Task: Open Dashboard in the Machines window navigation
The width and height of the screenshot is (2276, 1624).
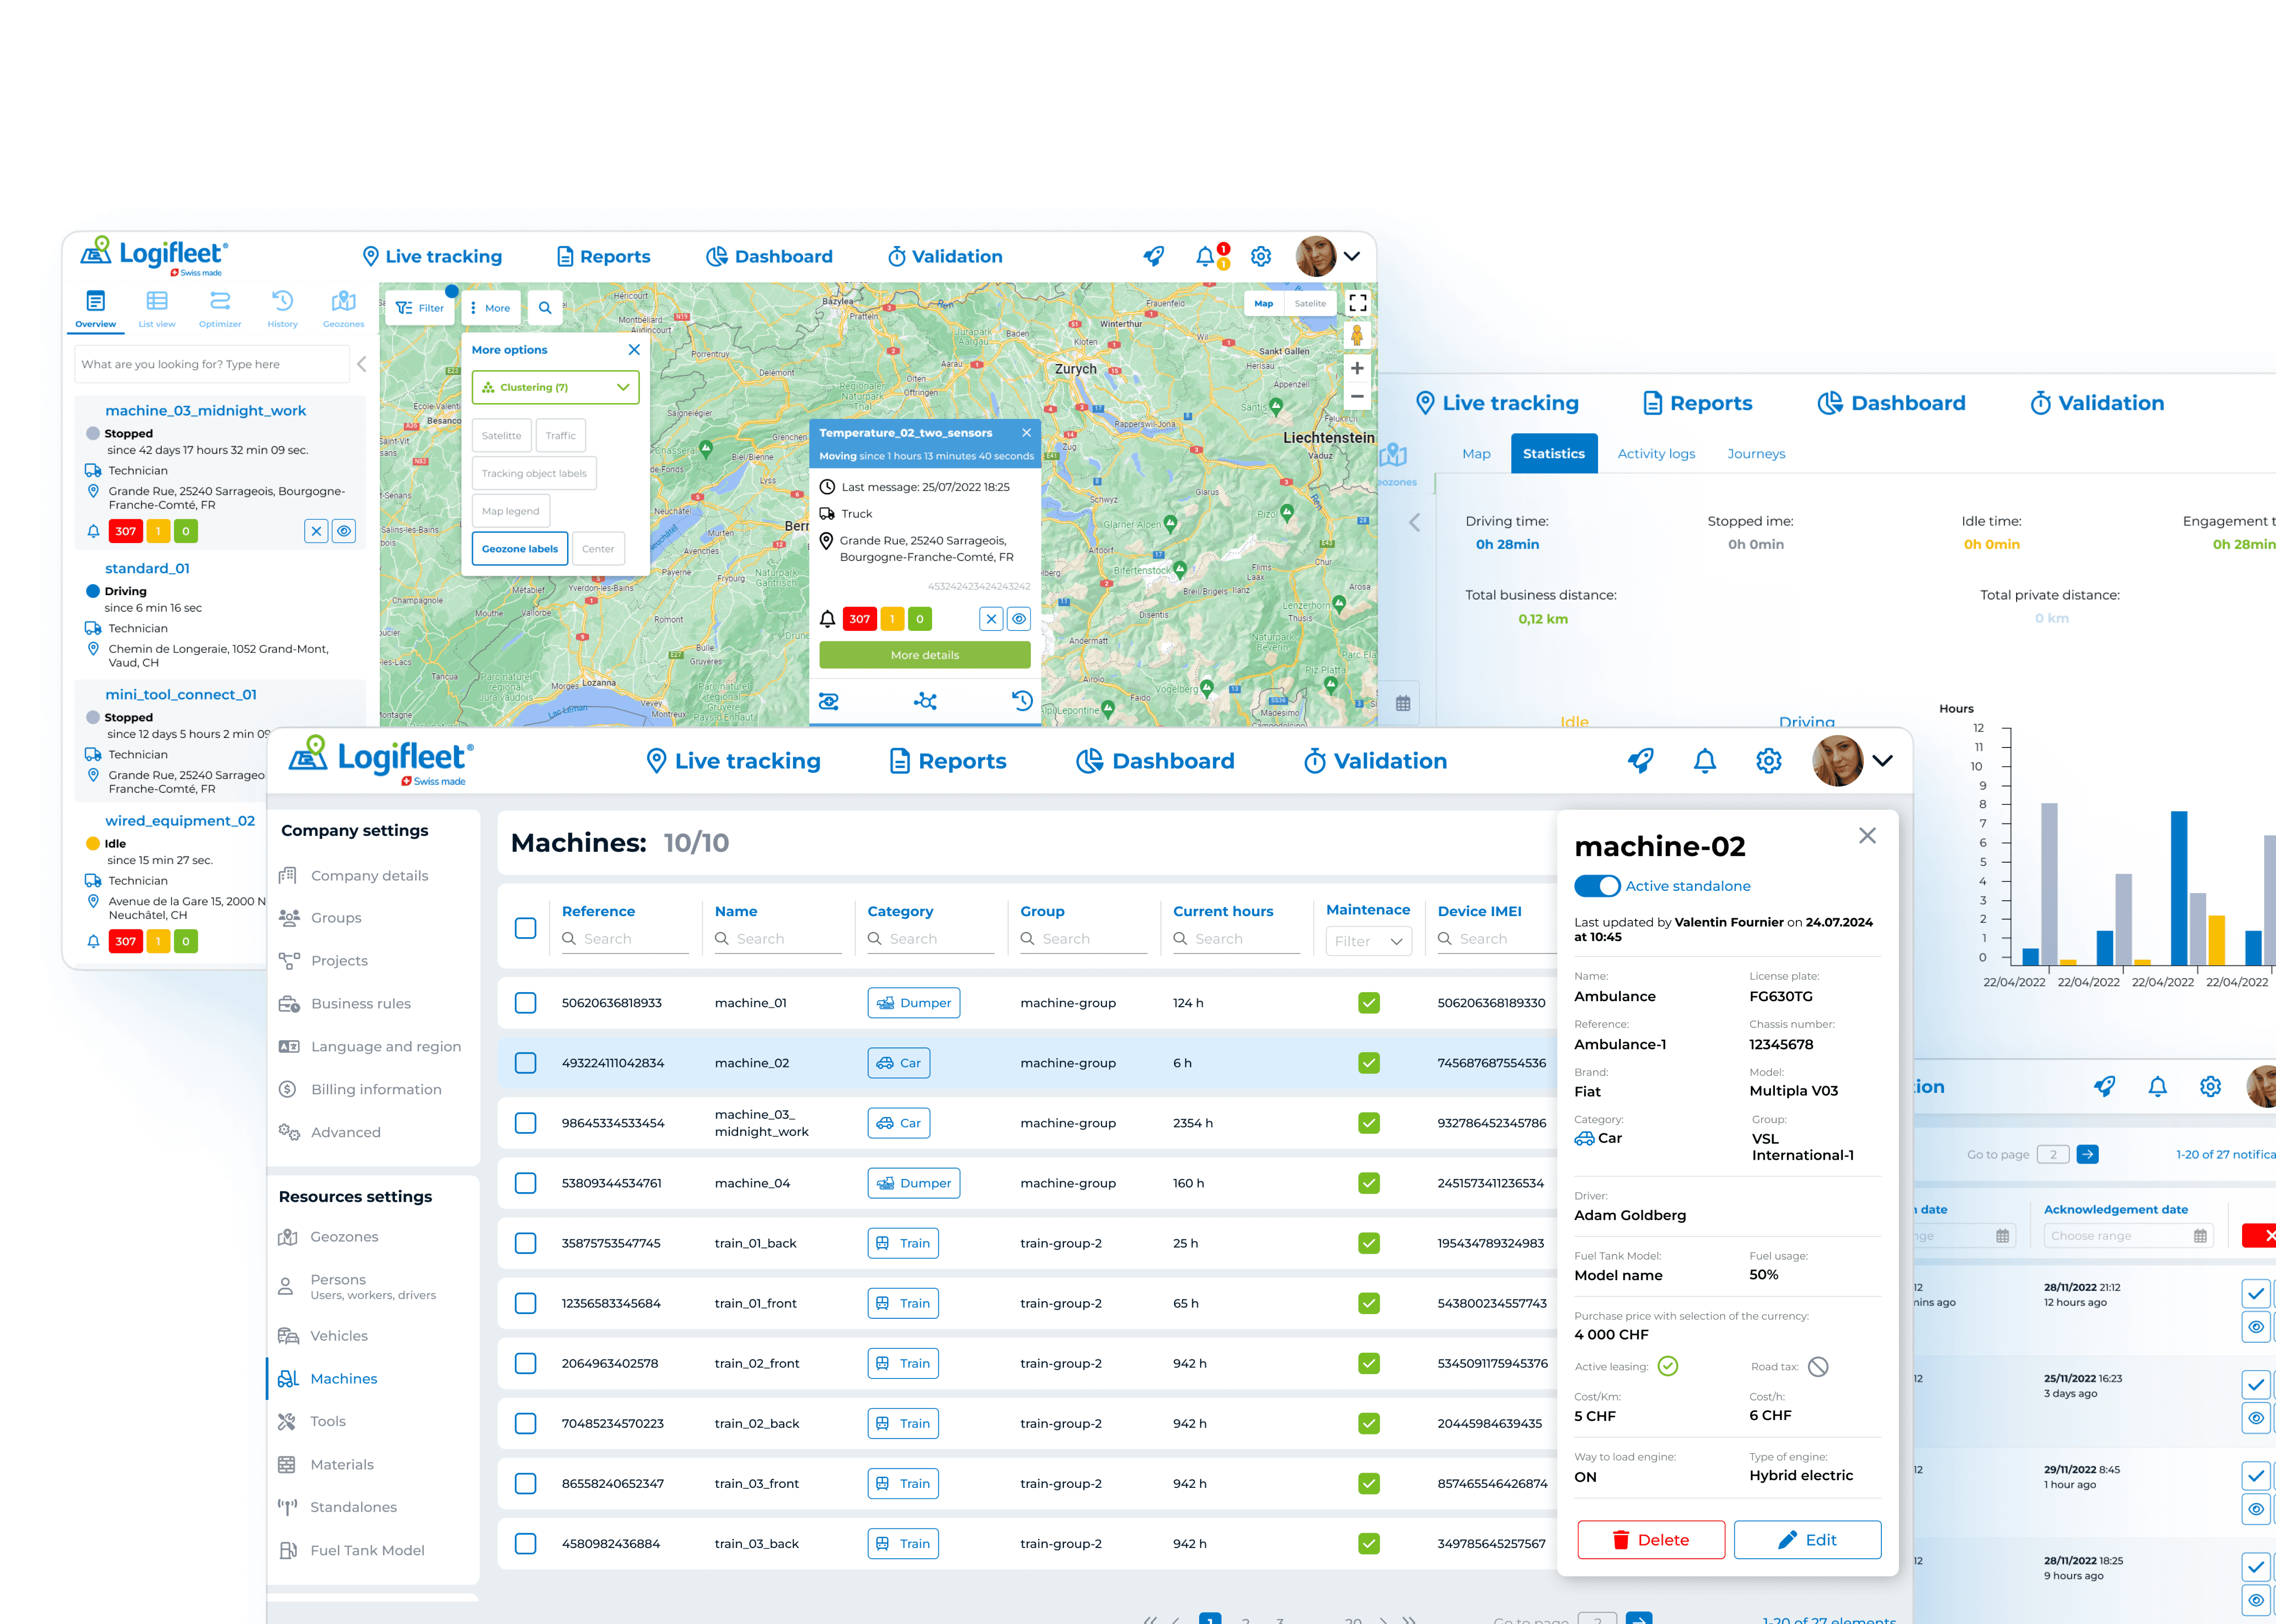Action: pos(1155,761)
